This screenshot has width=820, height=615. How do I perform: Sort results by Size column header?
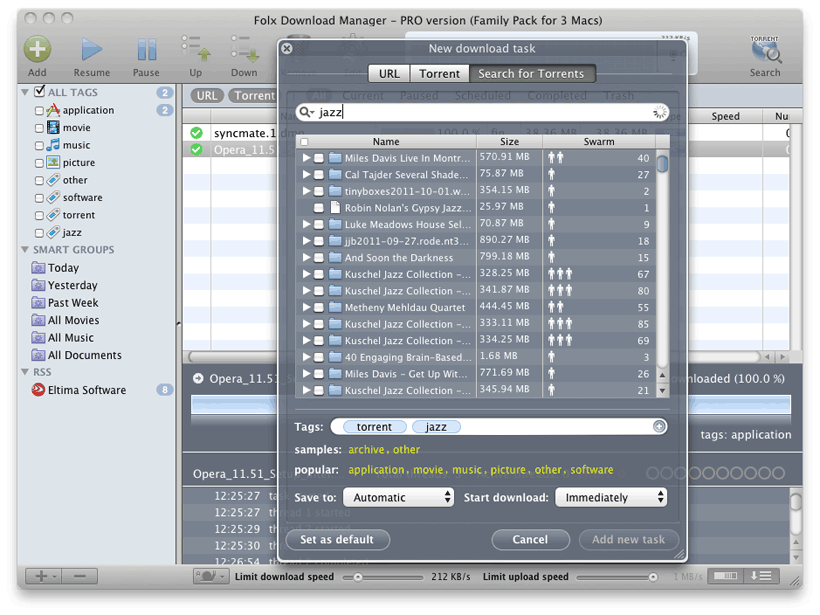click(509, 142)
